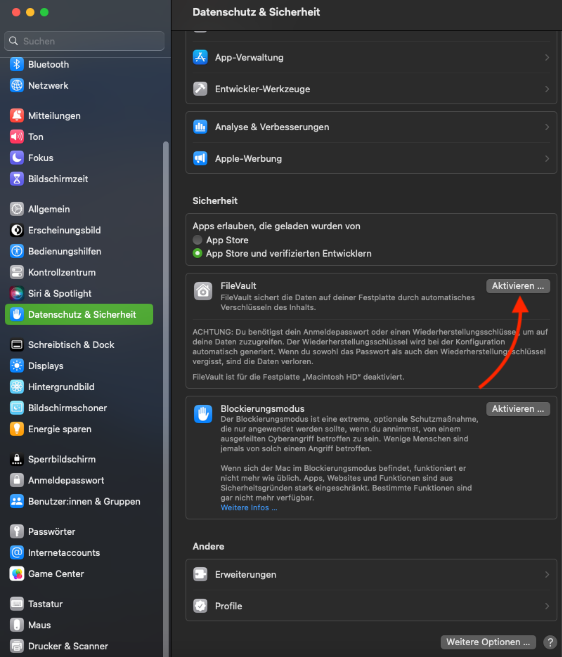Click the sidebar vertical scrollbar
Screen dimensions: 562x657
coord(166,398)
